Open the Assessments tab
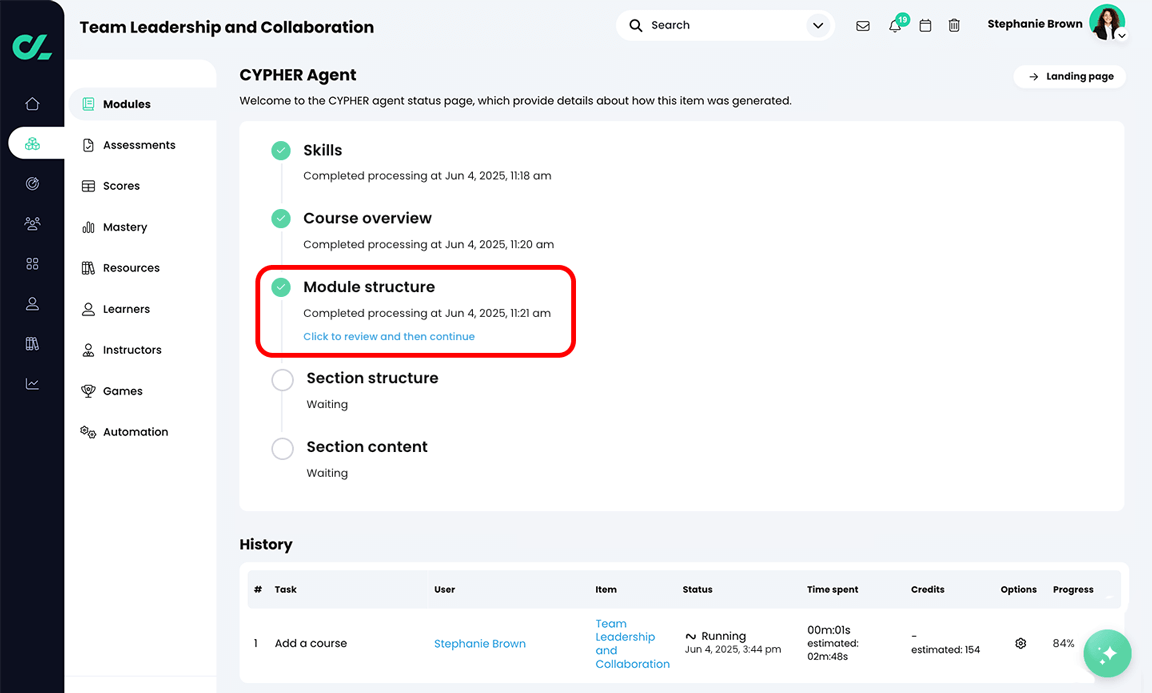The height and width of the screenshot is (693, 1152). [138, 145]
